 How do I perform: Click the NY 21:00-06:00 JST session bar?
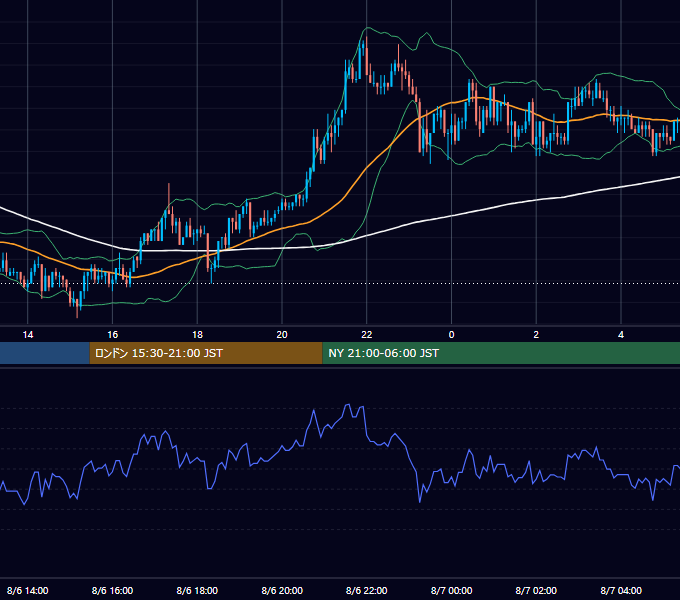(x=501, y=353)
